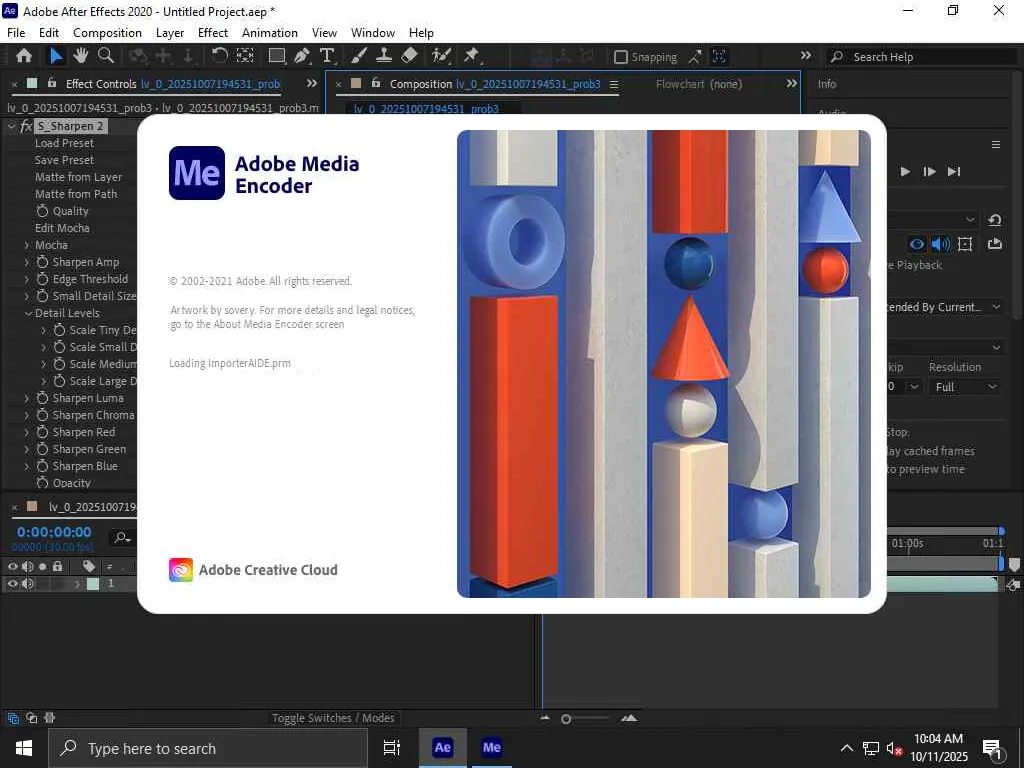Image resolution: width=1024 pixels, height=768 pixels.
Task: Toggle Quality stopwatch keyframing
Action: [x=42, y=211]
